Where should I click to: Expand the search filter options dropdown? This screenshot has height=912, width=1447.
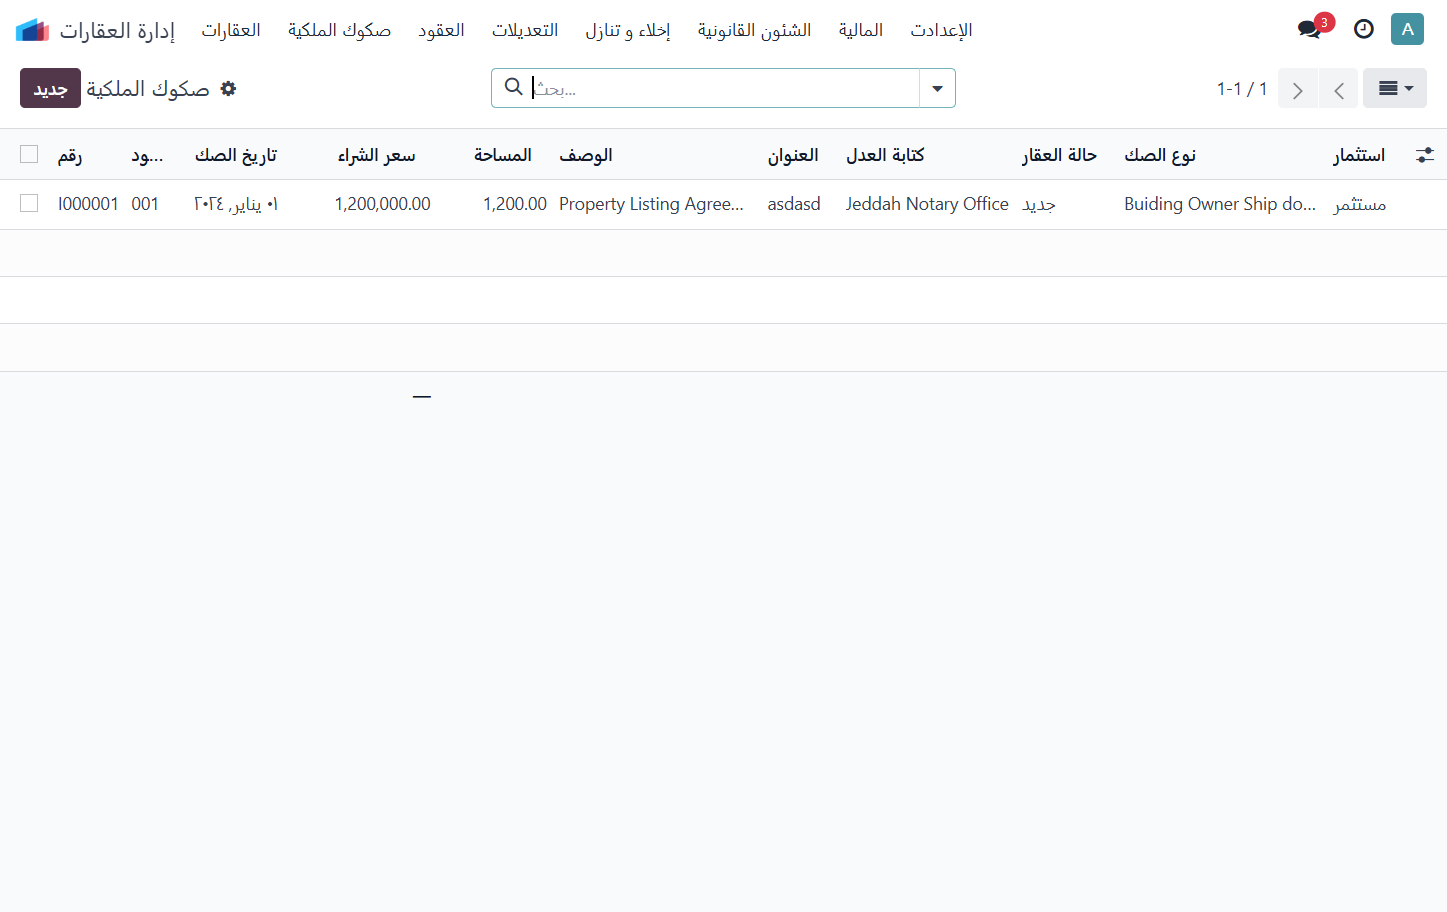click(937, 88)
